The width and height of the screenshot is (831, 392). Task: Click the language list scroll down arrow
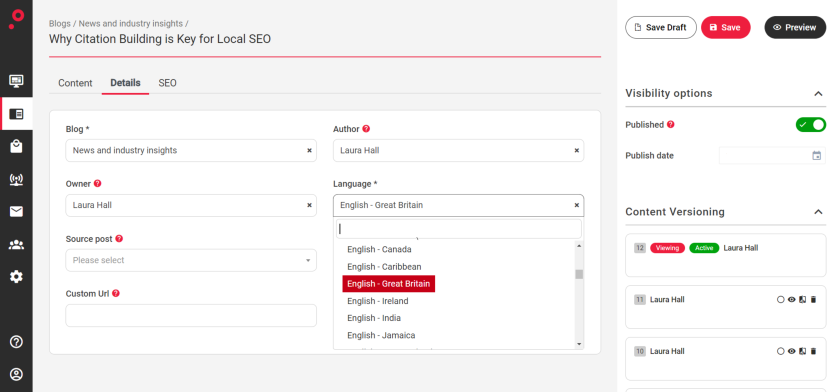579,344
